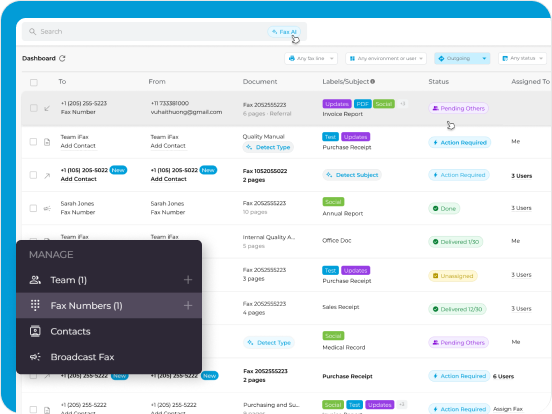Screen dimensions: 552x414
Task: Click the Fax AI button in search bar
Action: click(x=284, y=32)
